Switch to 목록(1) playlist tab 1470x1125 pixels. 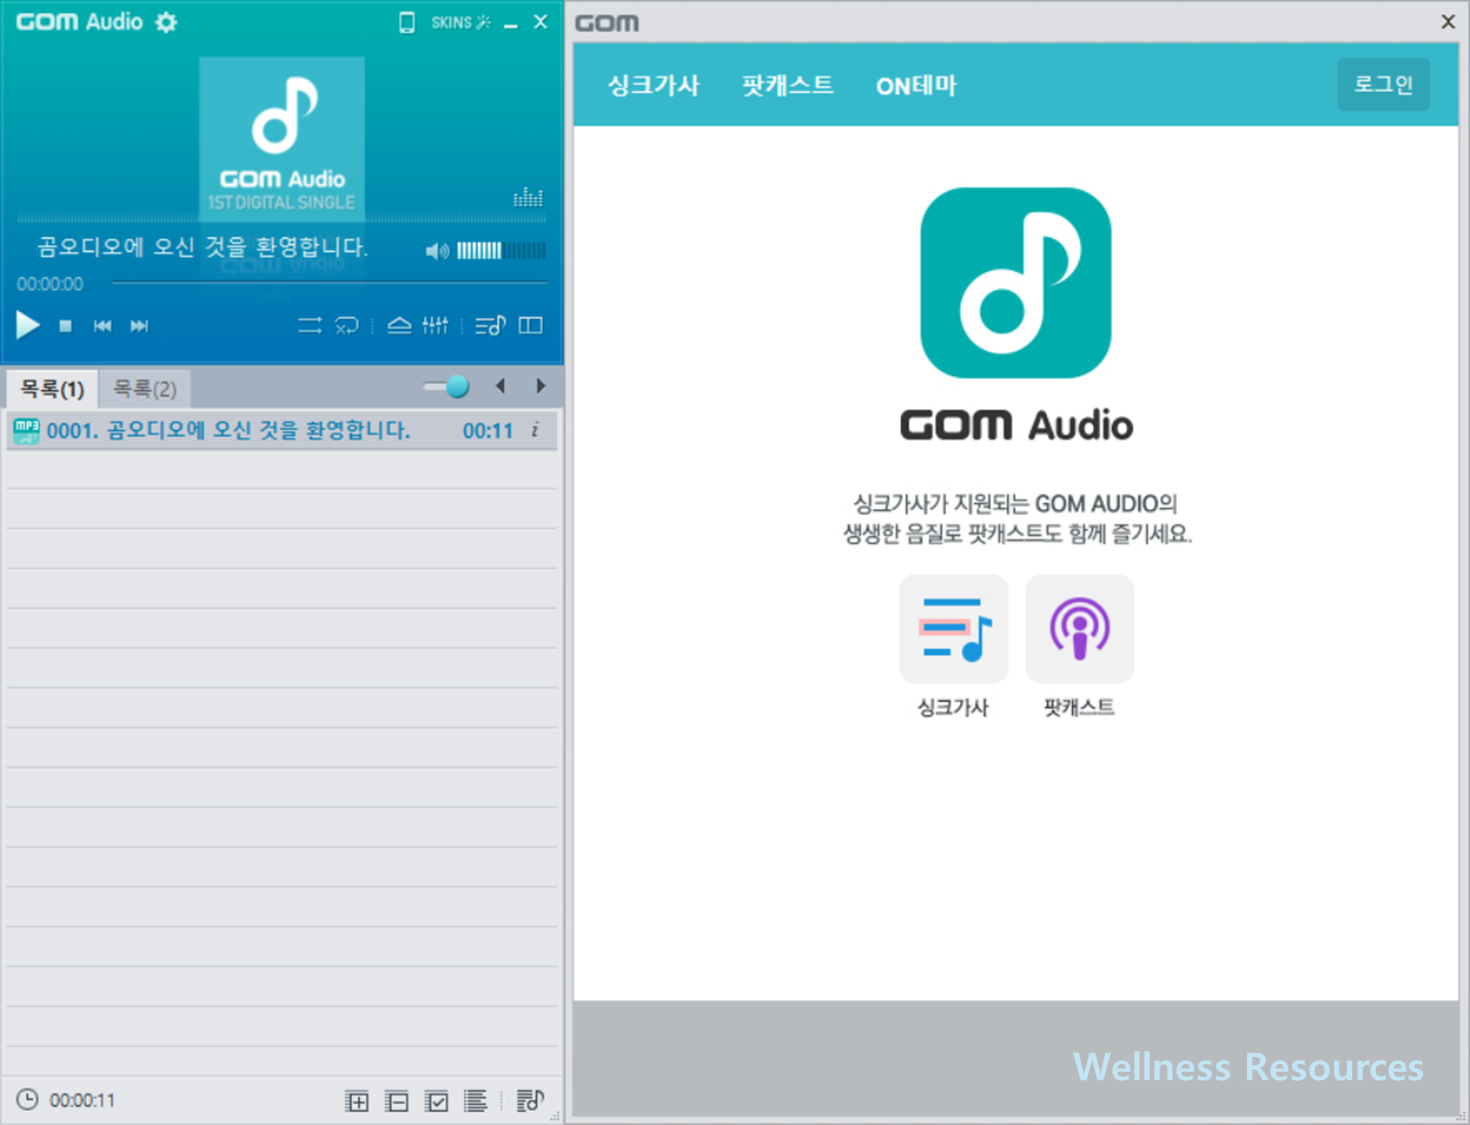tap(52, 389)
